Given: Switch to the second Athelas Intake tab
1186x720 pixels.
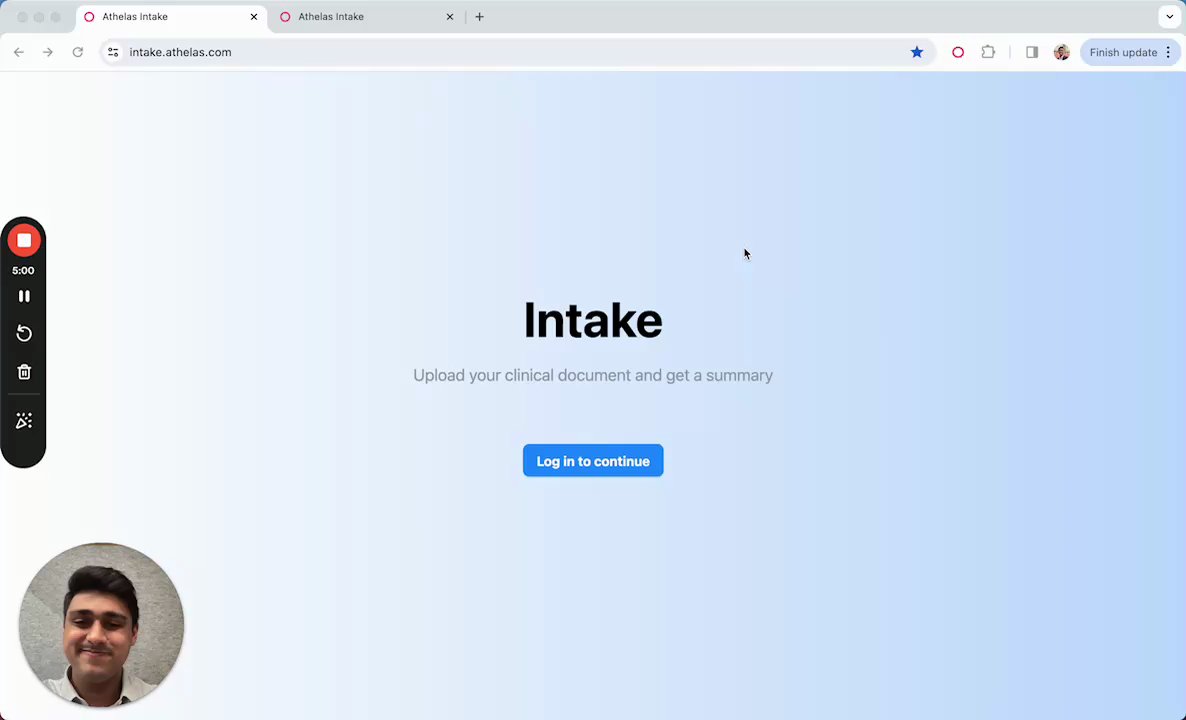Looking at the screenshot, I should click(367, 17).
